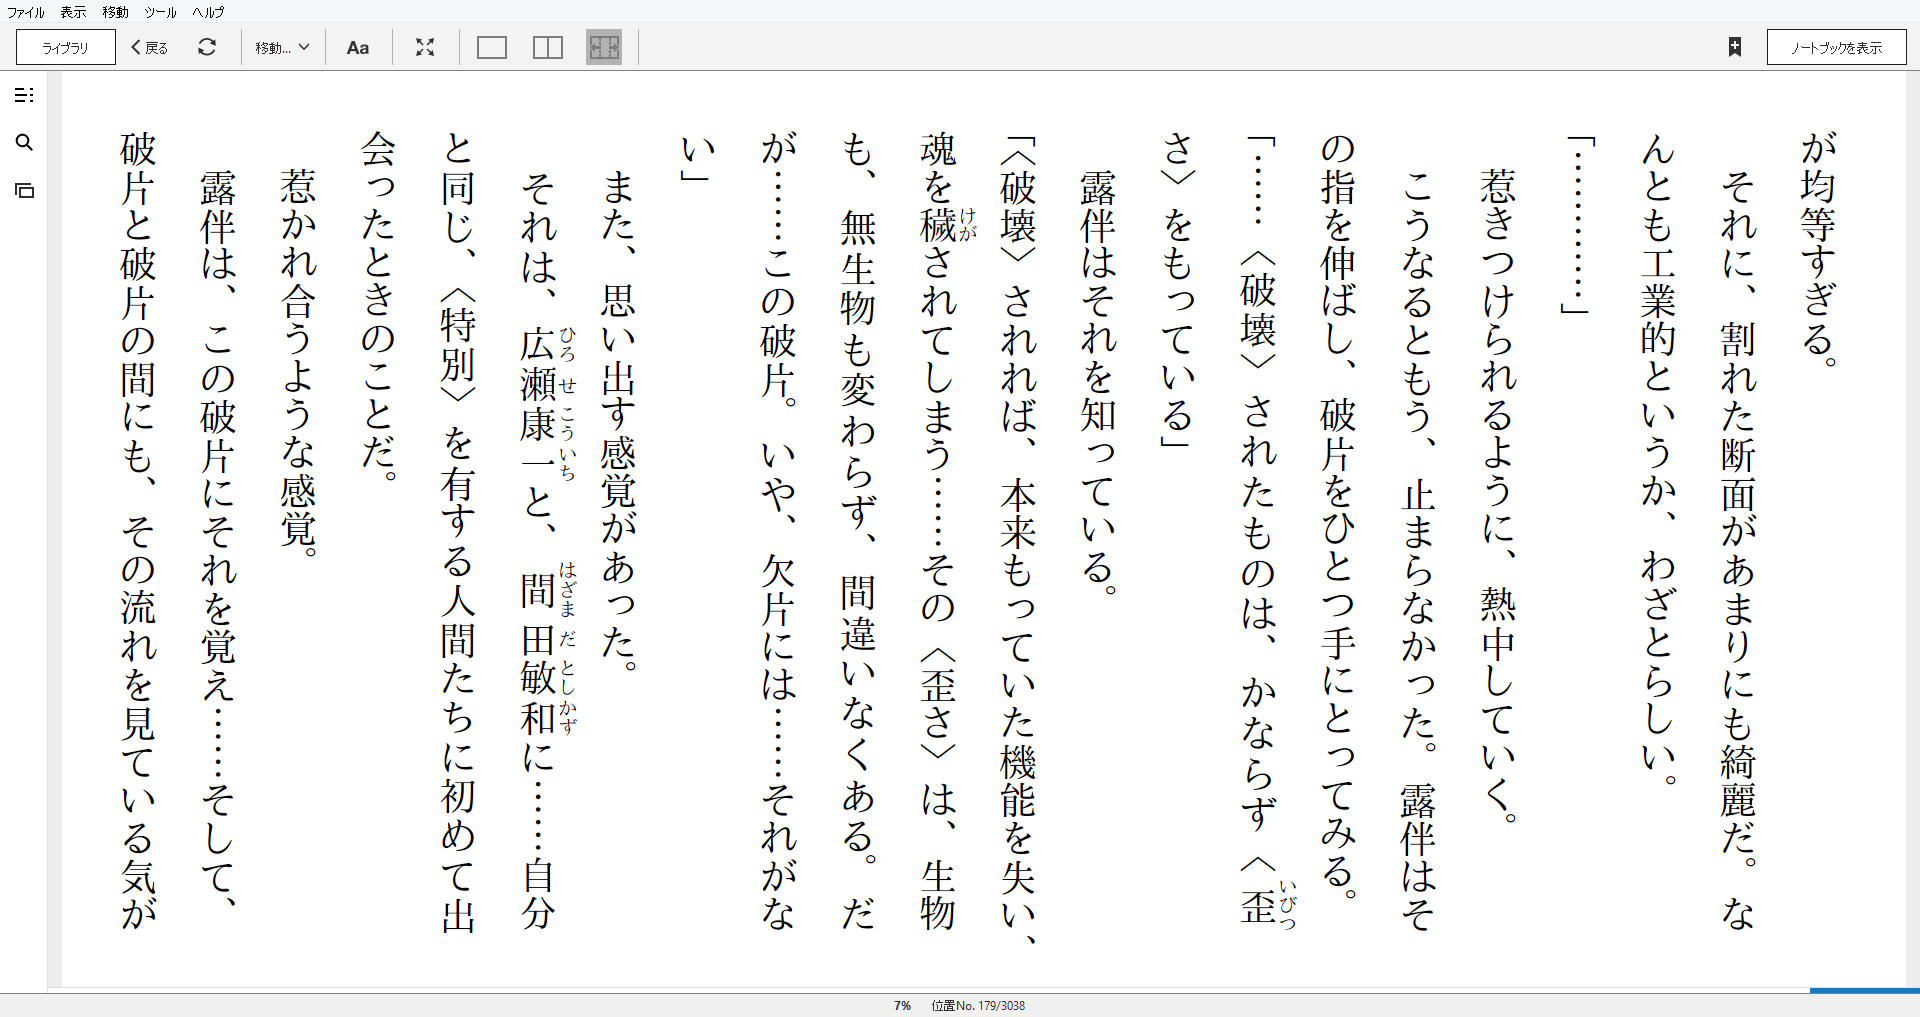Click the name 間田敏和 in text
Screen dimensions: 1920x1017
[538, 655]
